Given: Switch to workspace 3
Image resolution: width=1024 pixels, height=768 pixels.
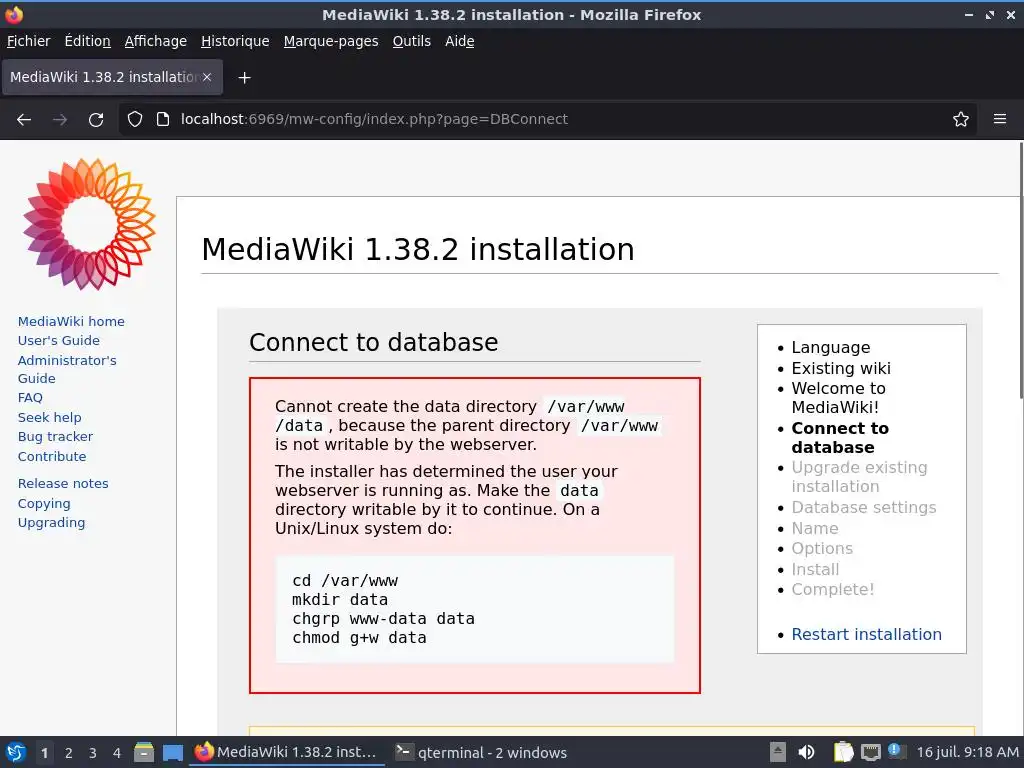Looking at the screenshot, I should (x=93, y=753).
